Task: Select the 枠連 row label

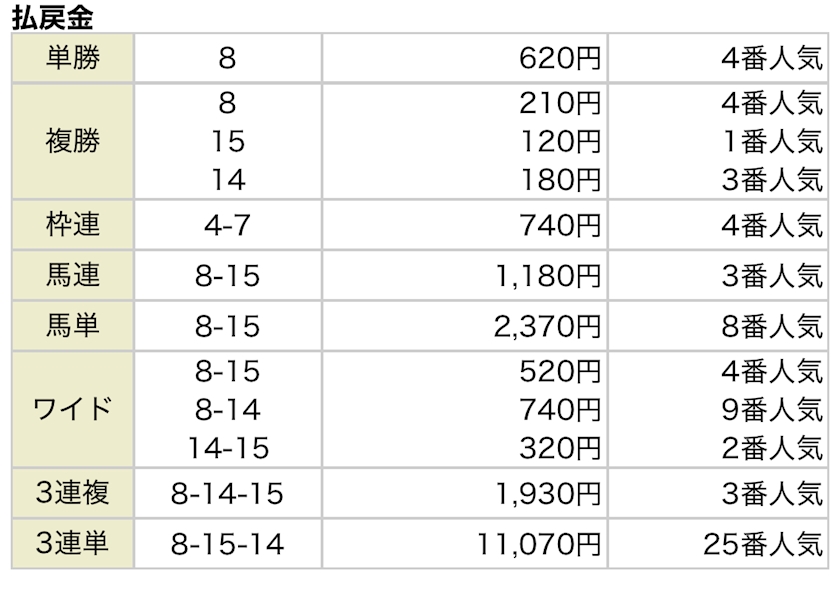Action: 73,224
